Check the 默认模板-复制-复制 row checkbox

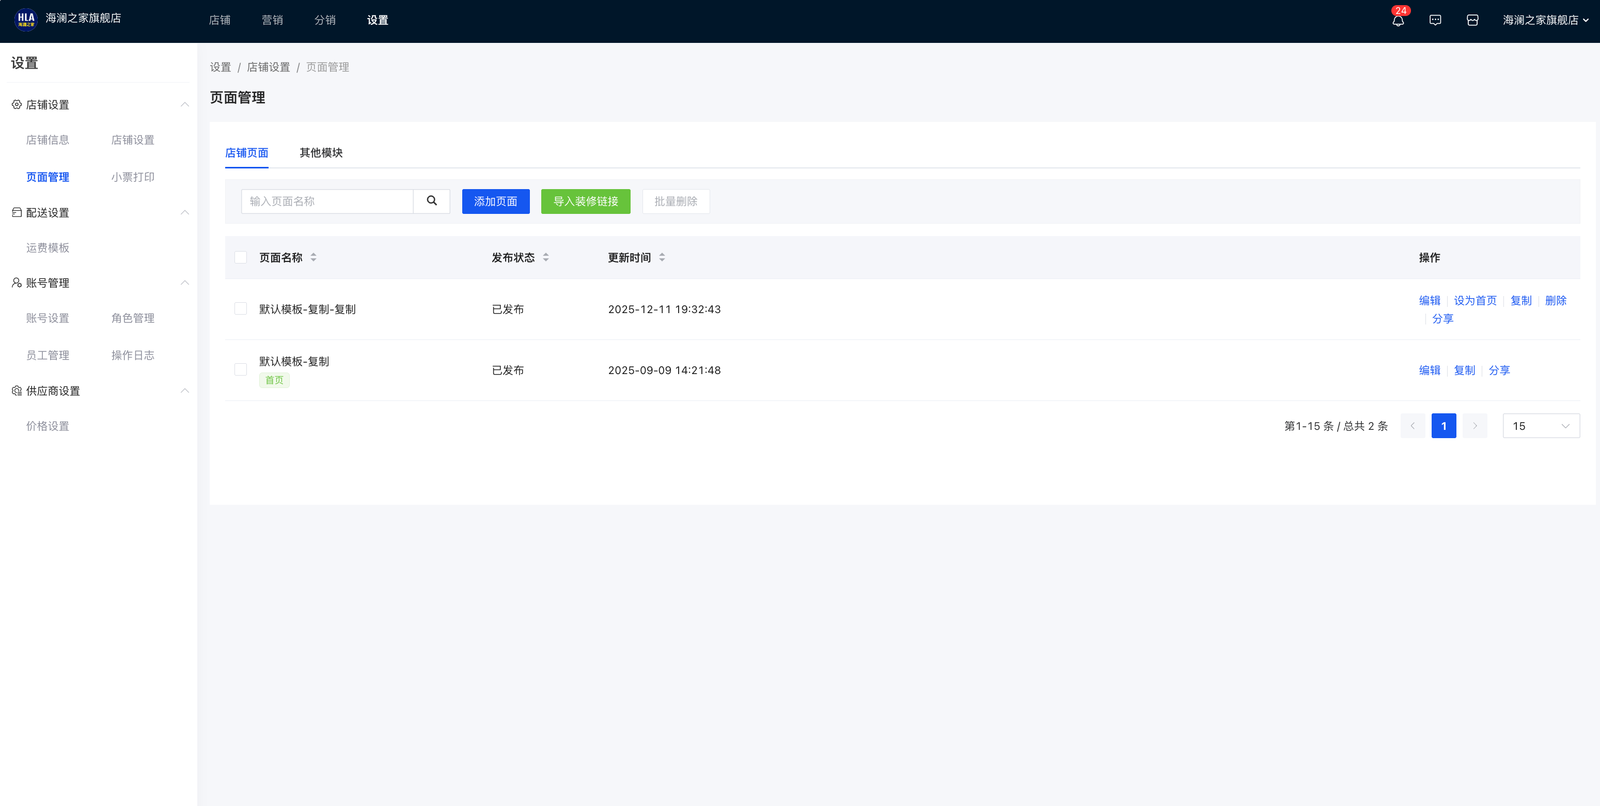point(240,309)
